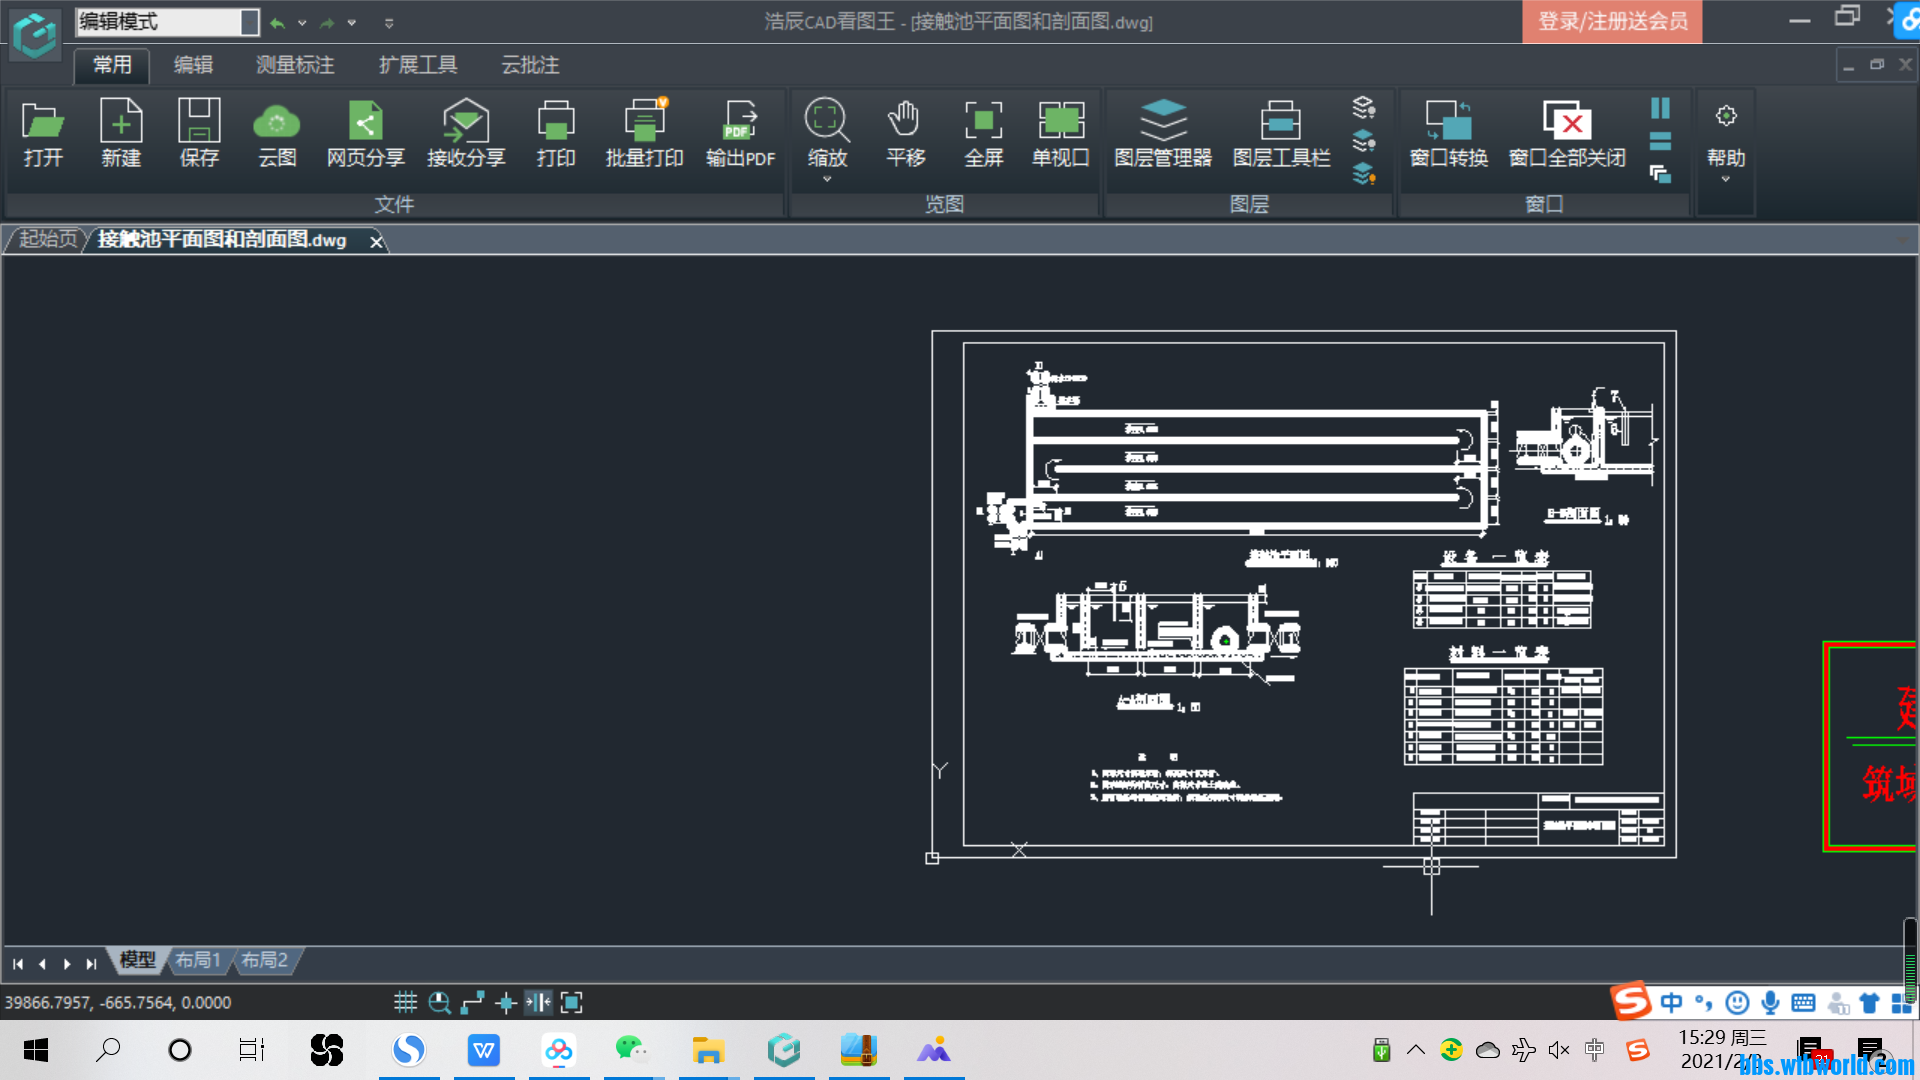Screen dimensions: 1920x1080
Task: Expand the 帮助 help dropdown
Action: [1725, 180]
